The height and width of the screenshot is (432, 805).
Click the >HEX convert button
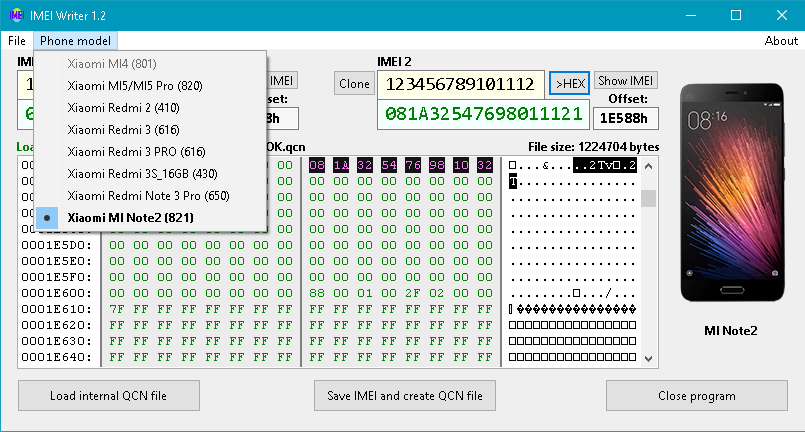point(569,84)
